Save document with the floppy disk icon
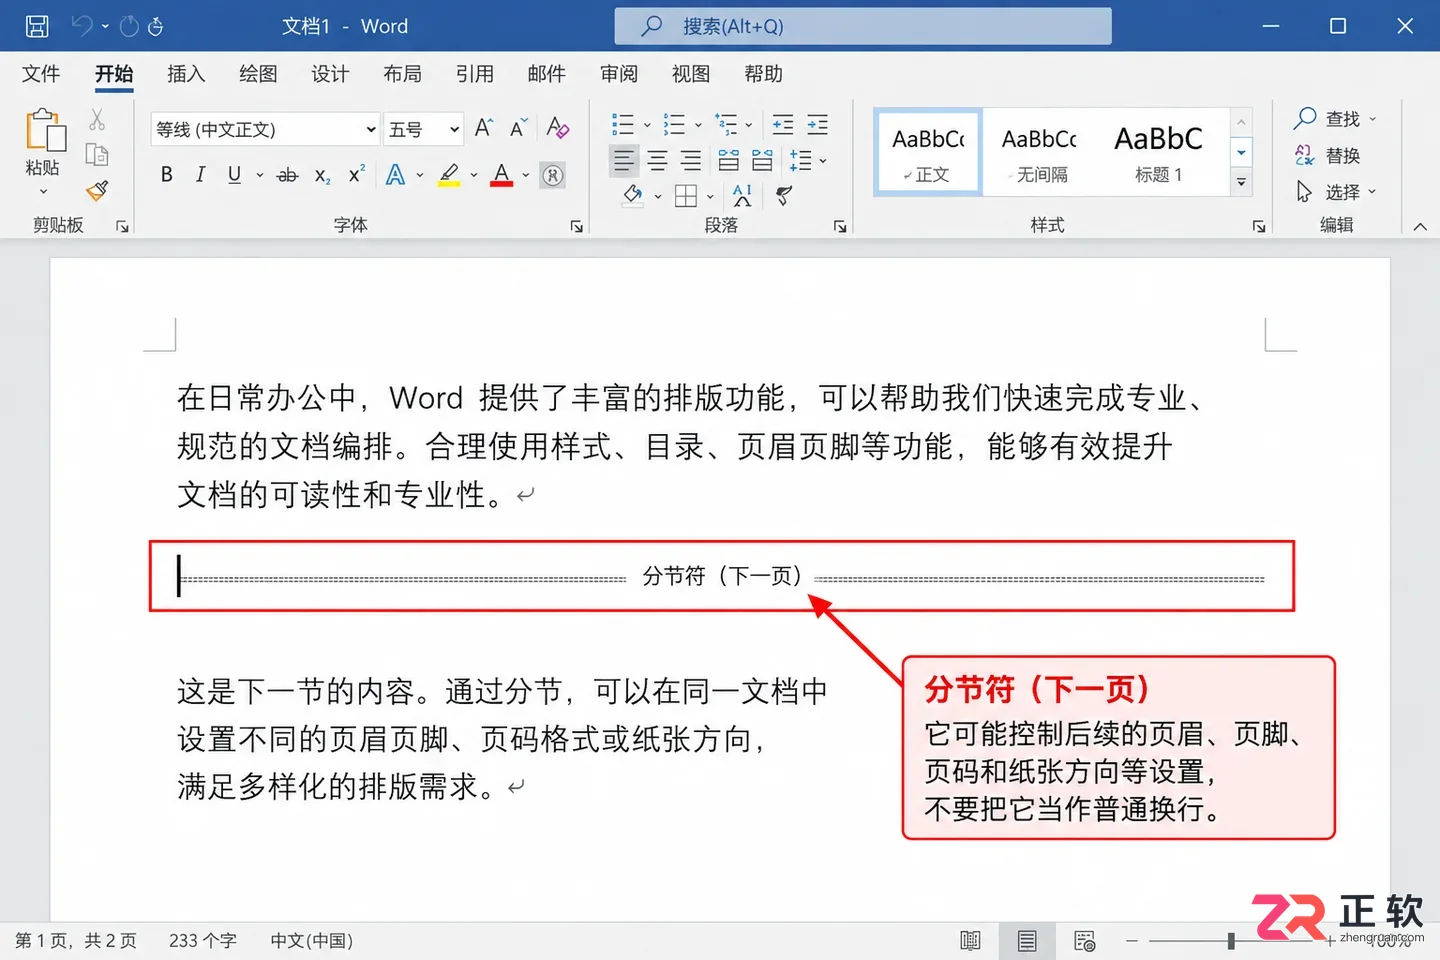This screenshot has height=960, width=1440. tap(37, 26)
